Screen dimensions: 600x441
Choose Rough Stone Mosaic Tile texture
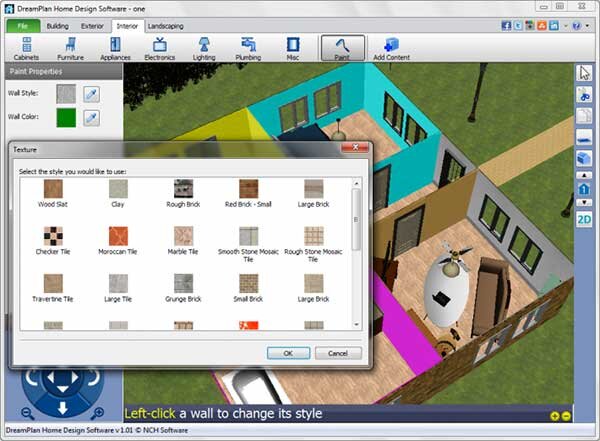(313, 245)
